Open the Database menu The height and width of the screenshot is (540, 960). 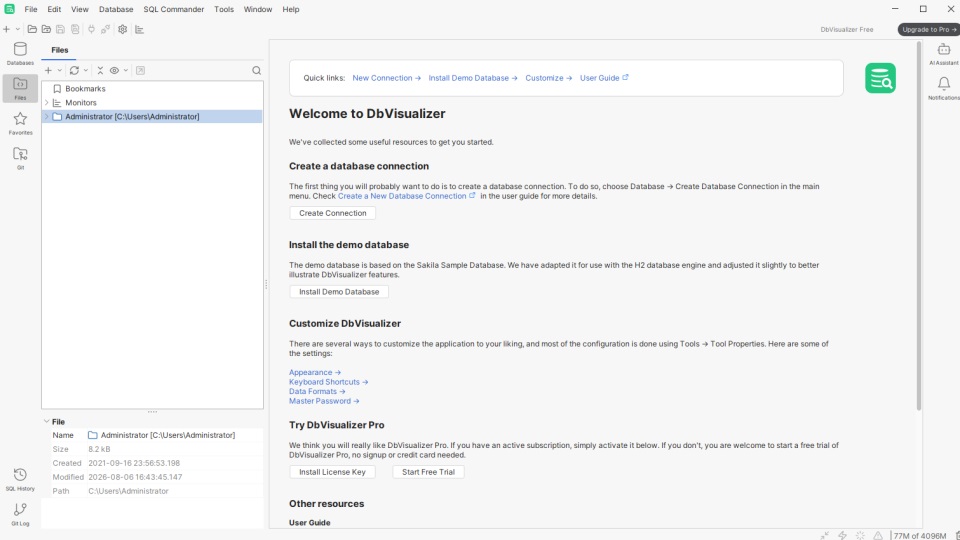tap(116, 9)
